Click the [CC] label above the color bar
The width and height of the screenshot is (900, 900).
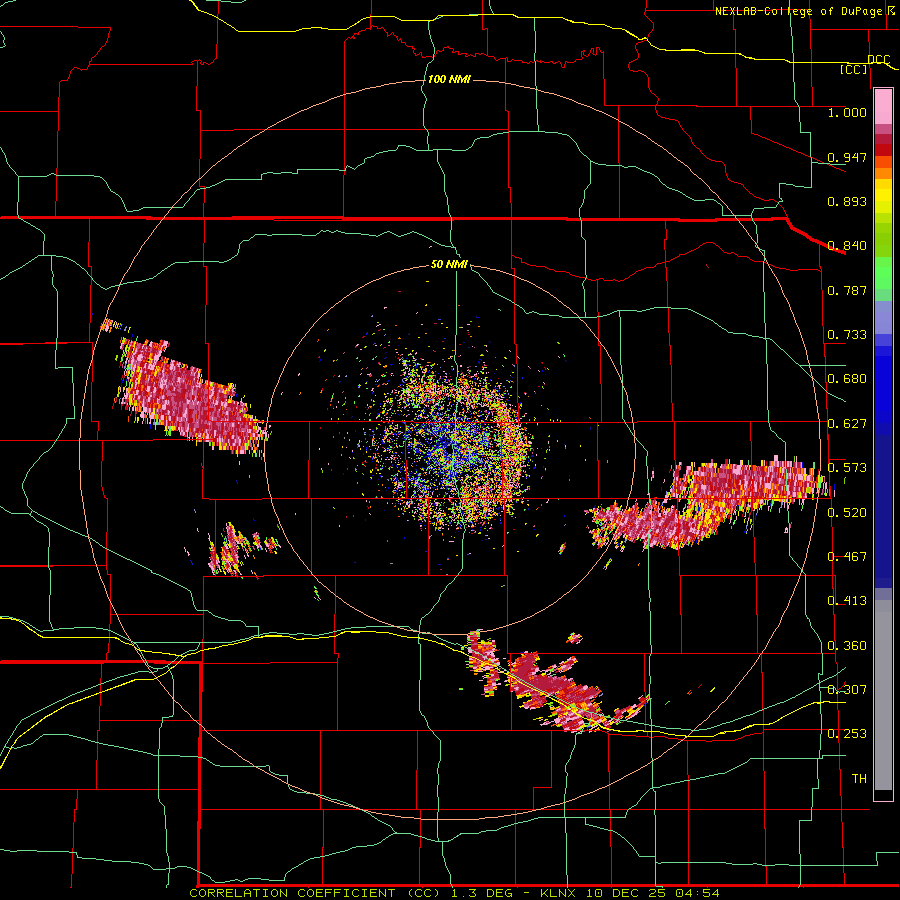tap(854, 69)
